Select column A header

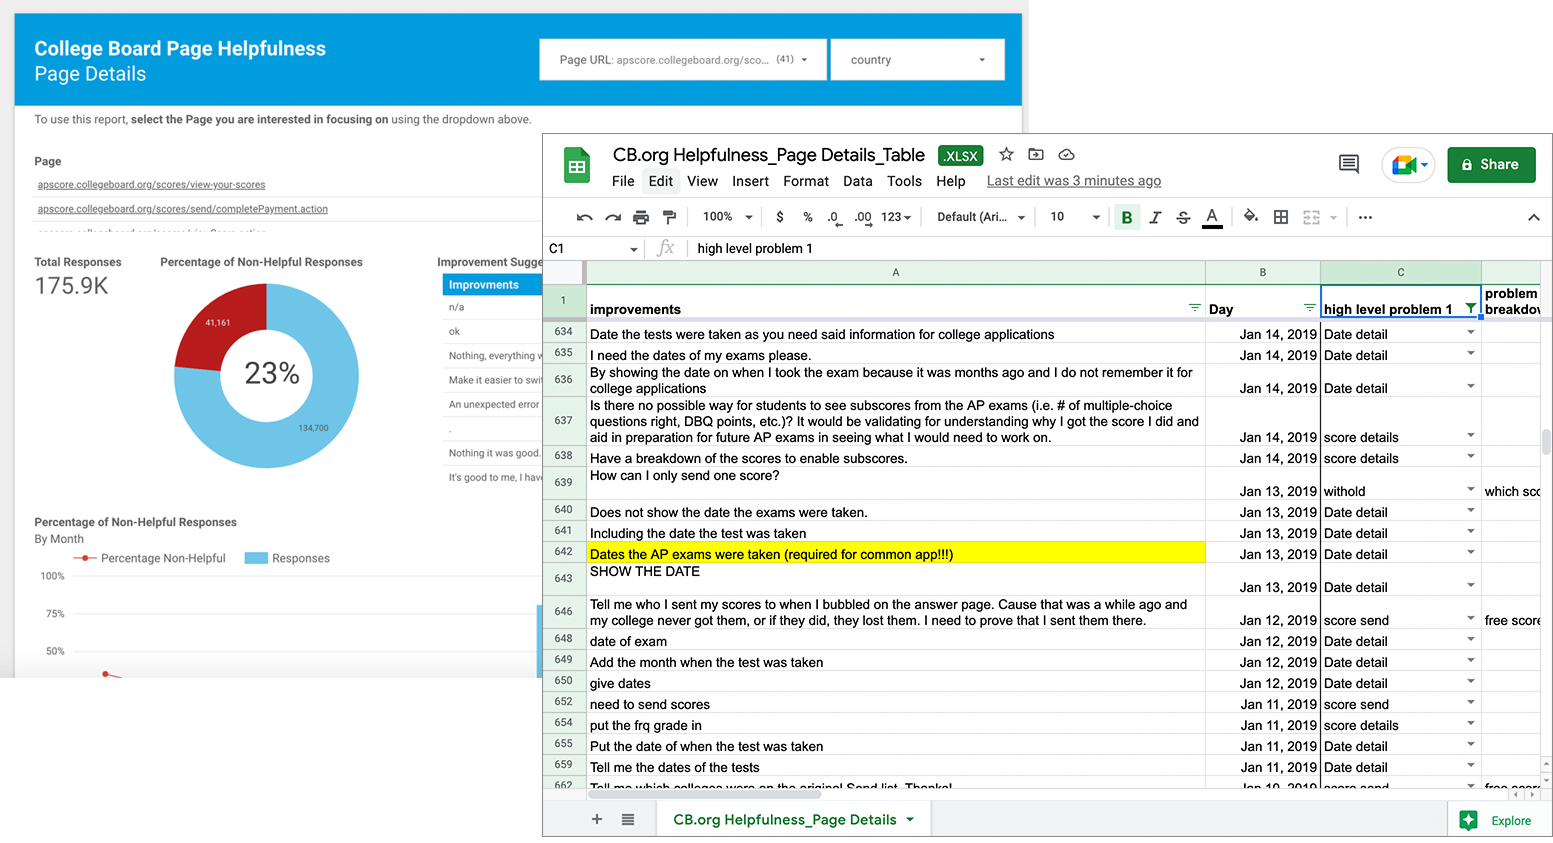click(x=896, y=272)
